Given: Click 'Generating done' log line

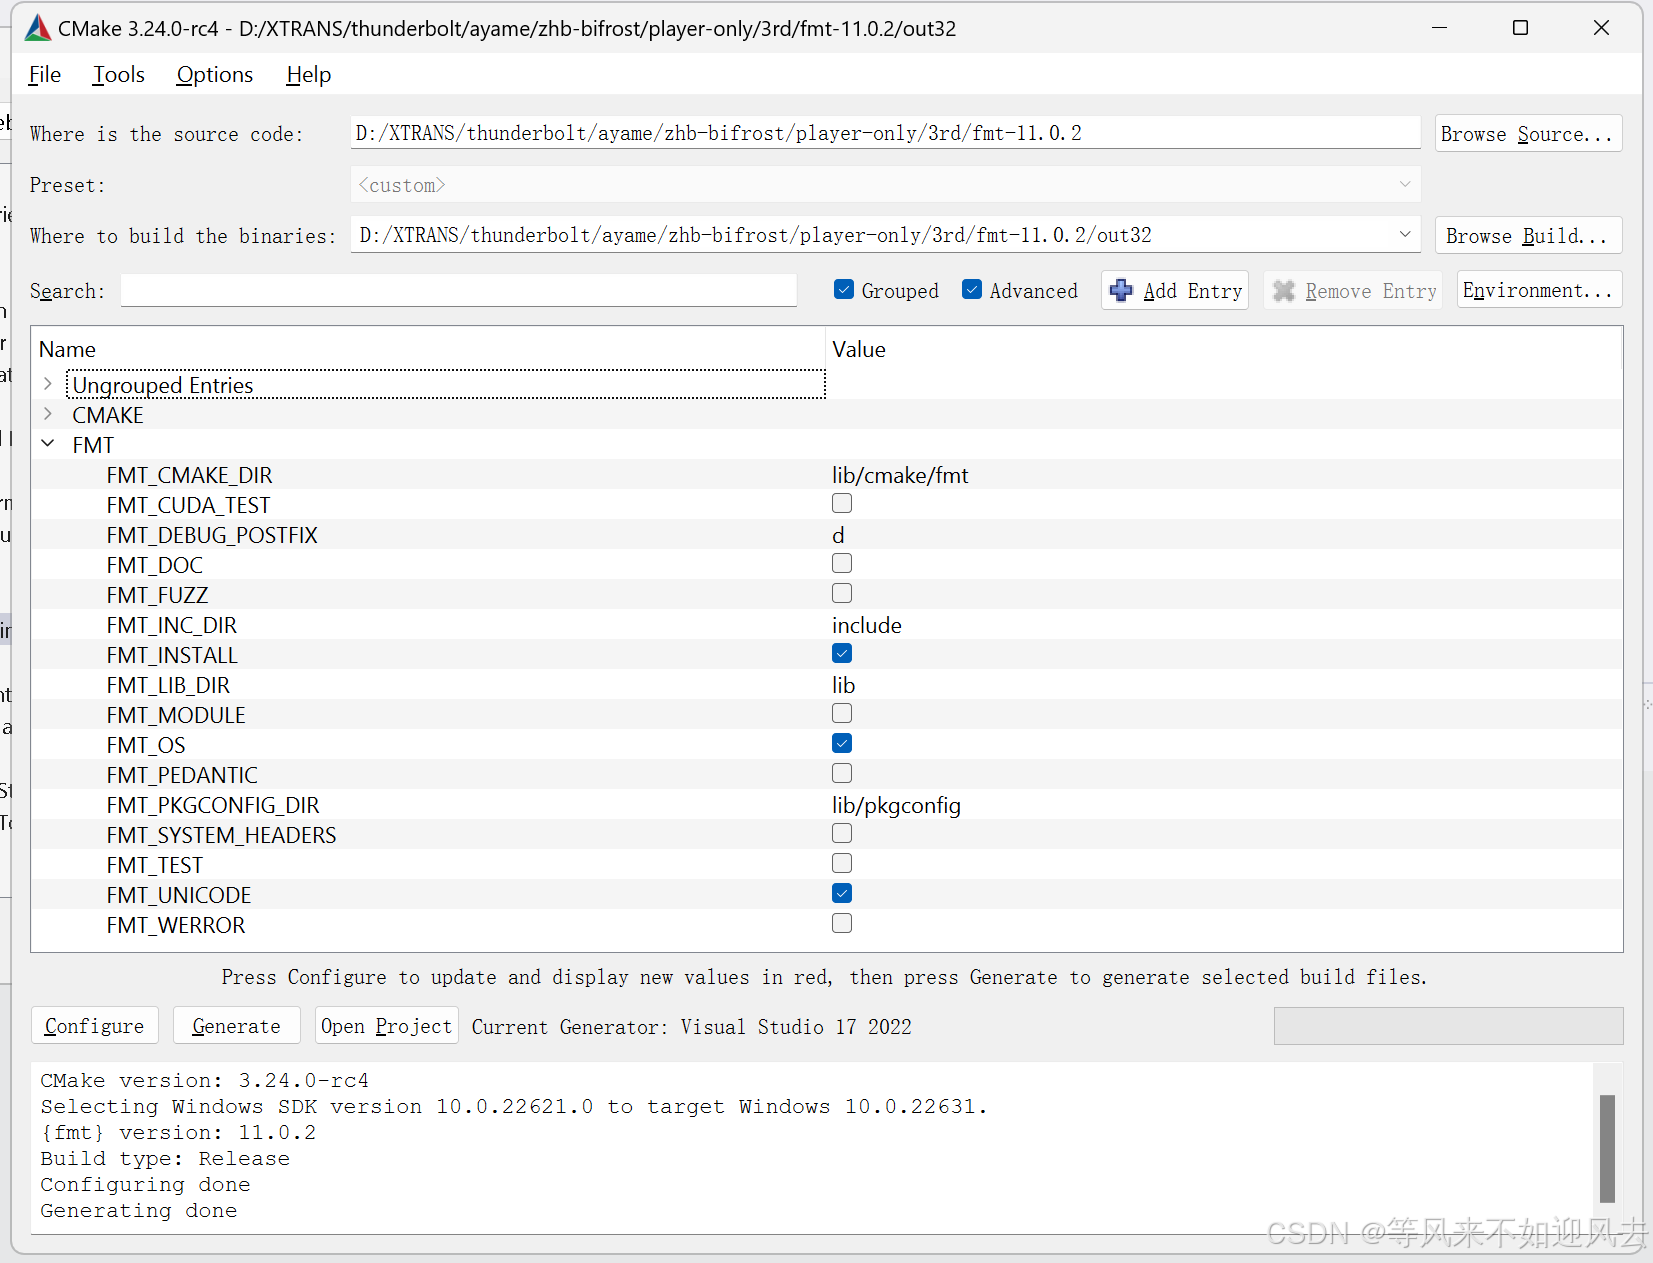Looking at the screenshot, I should (x=139, y=1210).
